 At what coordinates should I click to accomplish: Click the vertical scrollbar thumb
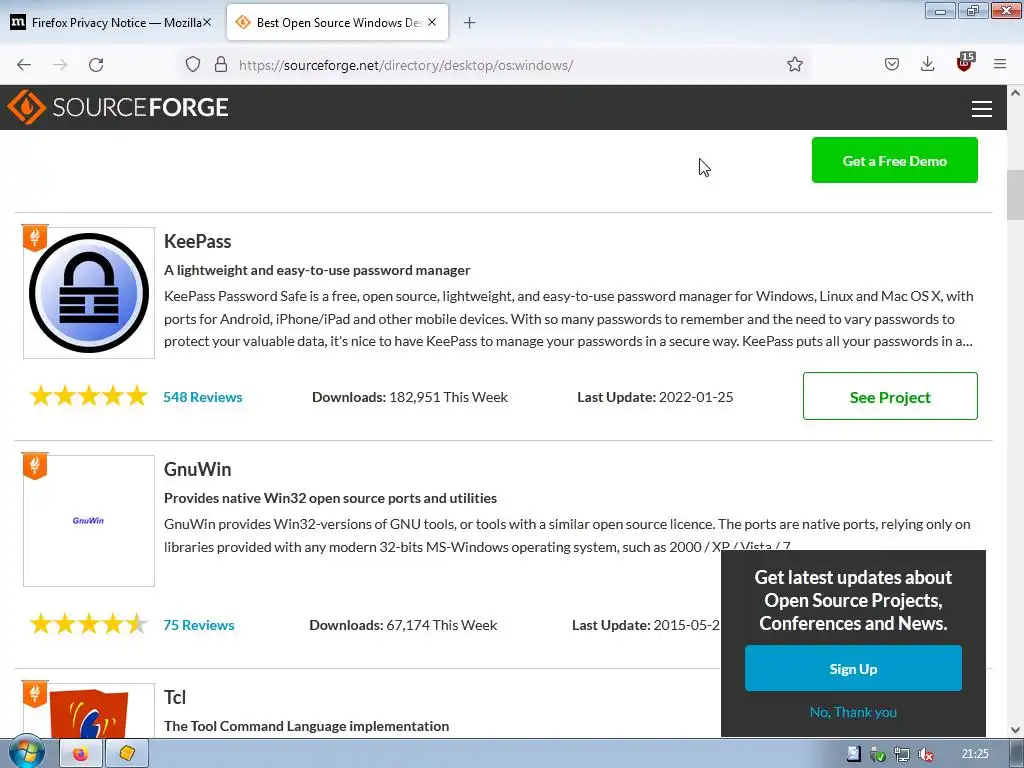(x=1015, y=195)
